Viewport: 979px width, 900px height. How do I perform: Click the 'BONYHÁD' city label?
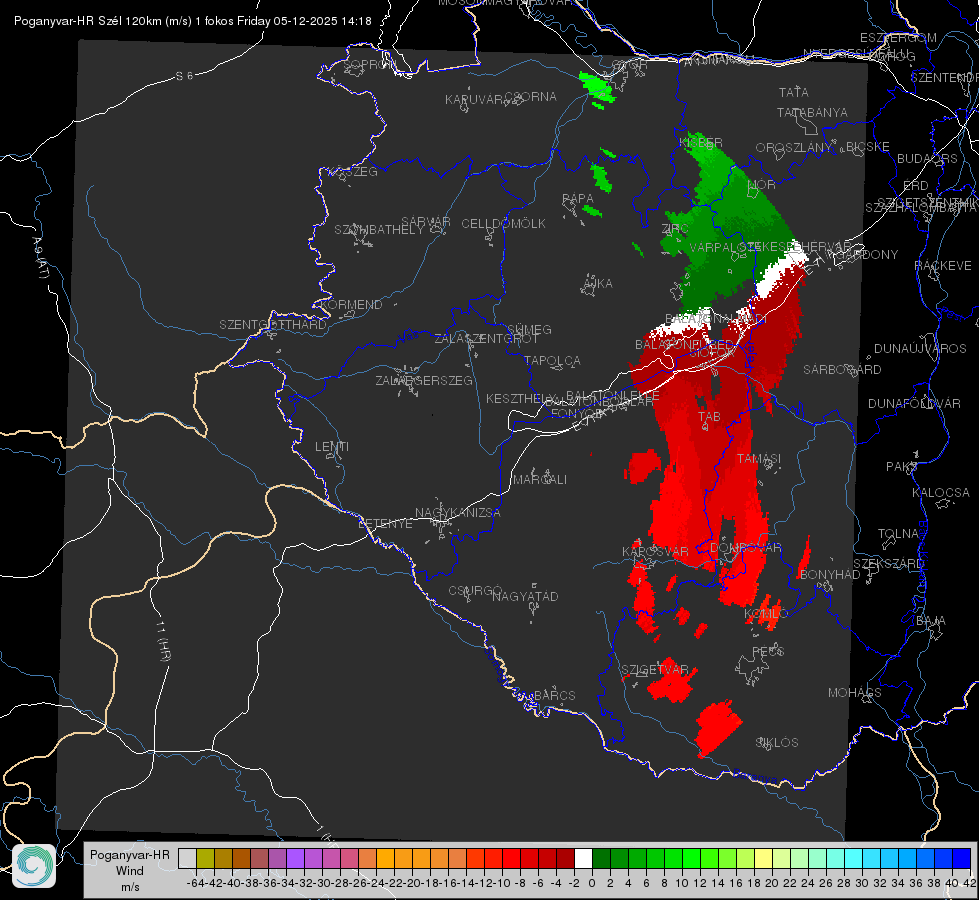(x=830, y=575)
